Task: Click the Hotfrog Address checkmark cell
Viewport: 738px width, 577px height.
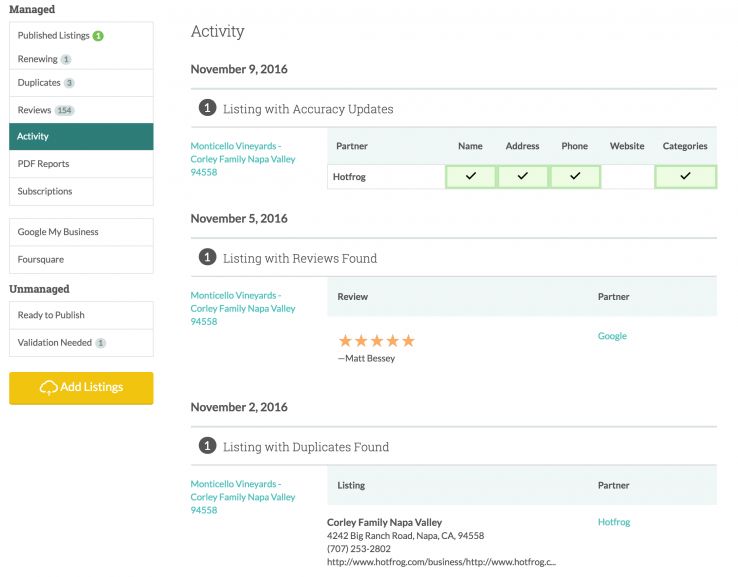Action: [522, 176]
